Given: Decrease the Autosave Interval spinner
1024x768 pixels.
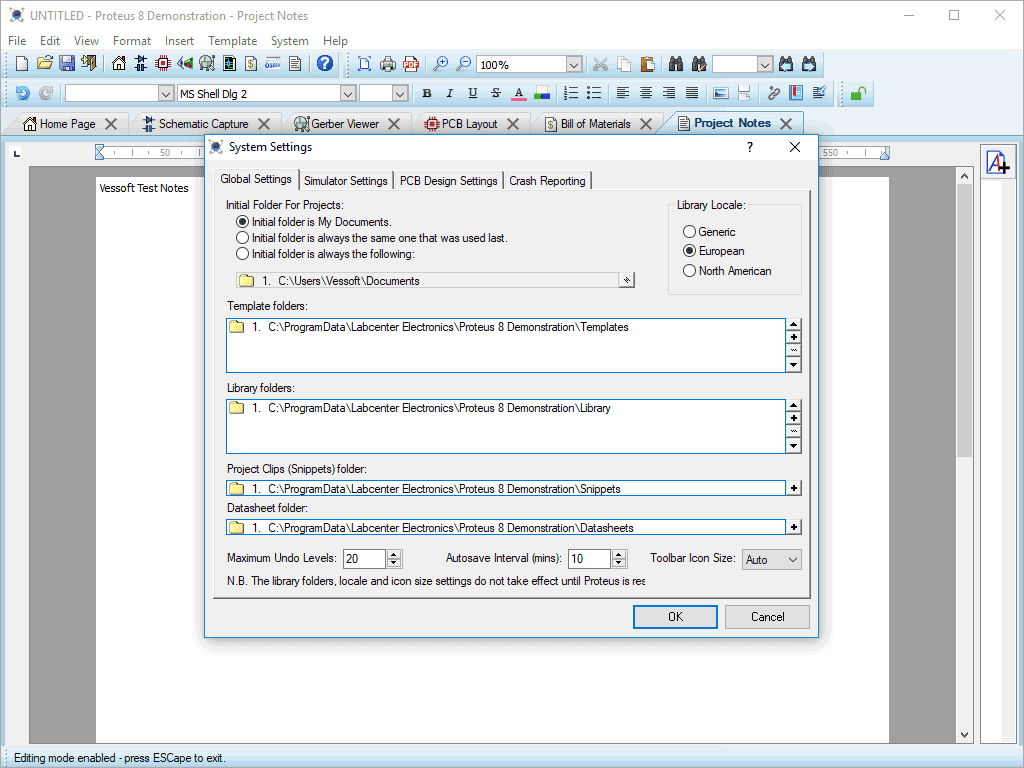Looking at the screenshot, I should 619,563.
